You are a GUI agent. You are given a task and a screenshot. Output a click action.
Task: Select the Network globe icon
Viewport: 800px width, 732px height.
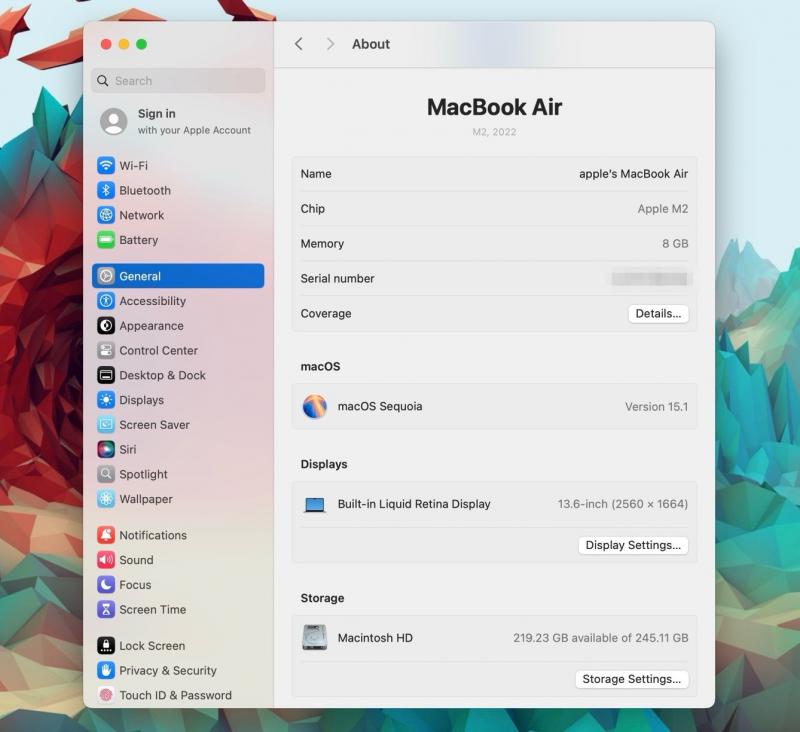[x=106, y=215]
